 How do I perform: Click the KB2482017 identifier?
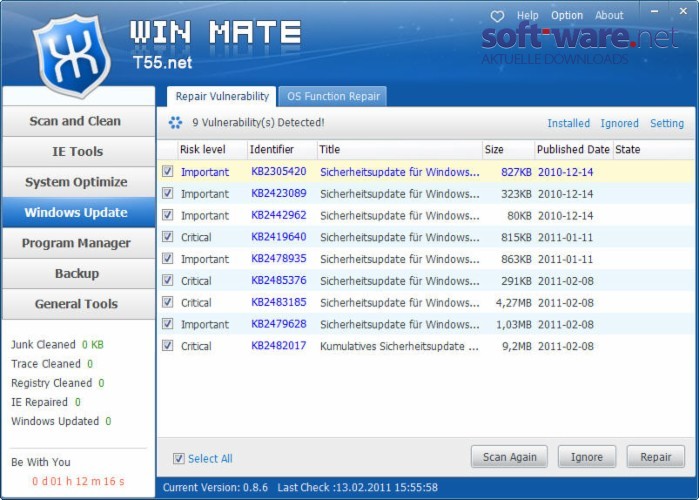279,346
